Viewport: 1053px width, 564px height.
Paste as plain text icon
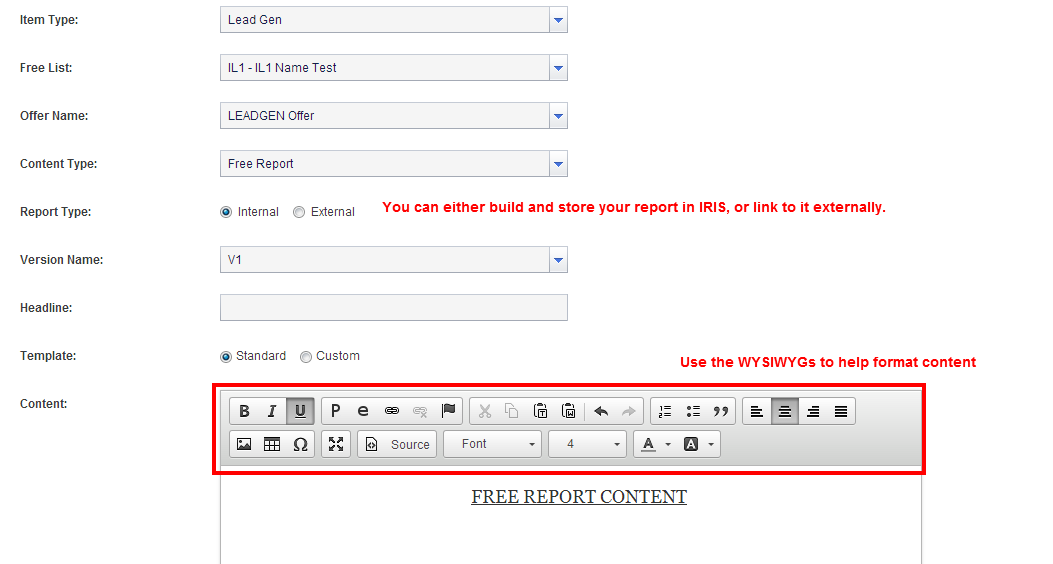click(x=540, y=411)
